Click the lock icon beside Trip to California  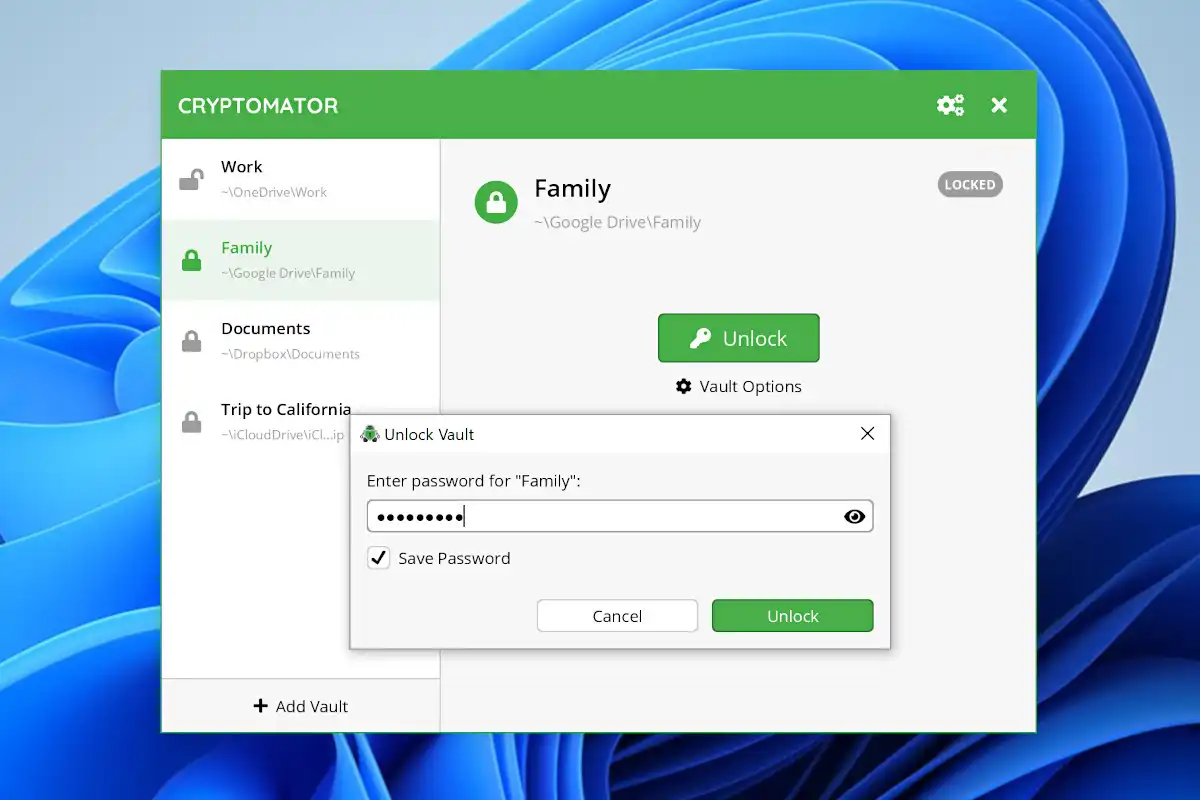click(x=190, y=422)
